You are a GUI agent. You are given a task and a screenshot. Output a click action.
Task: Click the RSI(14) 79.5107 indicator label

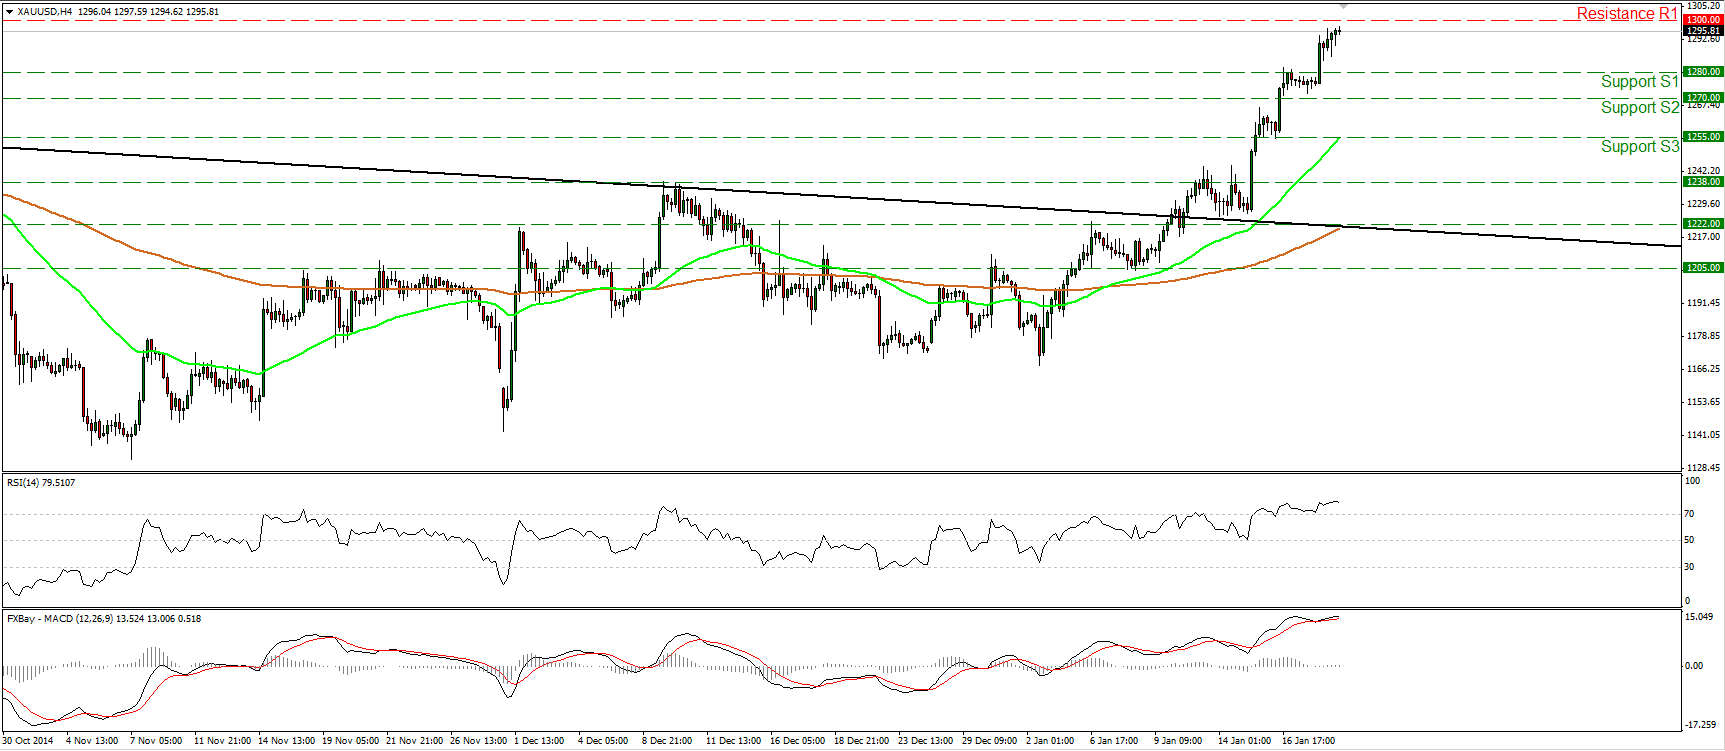pos(41,482)
